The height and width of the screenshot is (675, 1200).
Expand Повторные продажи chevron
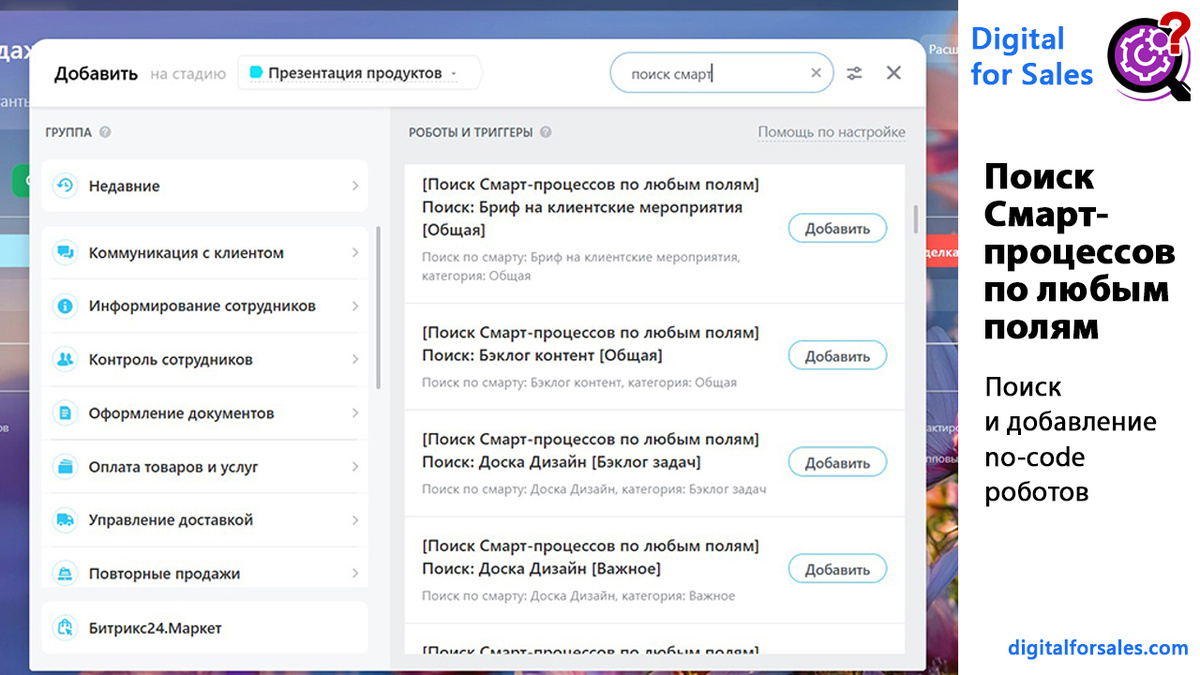point(355,574)
